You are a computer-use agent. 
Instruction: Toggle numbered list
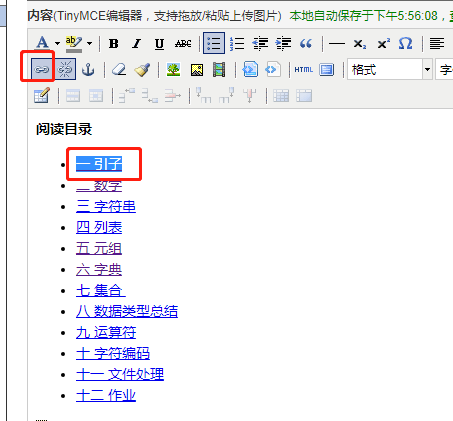click(x=237, y=43)
